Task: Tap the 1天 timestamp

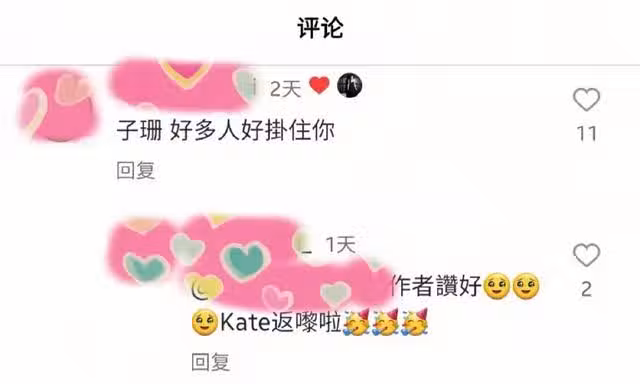Action: (341, 245)
